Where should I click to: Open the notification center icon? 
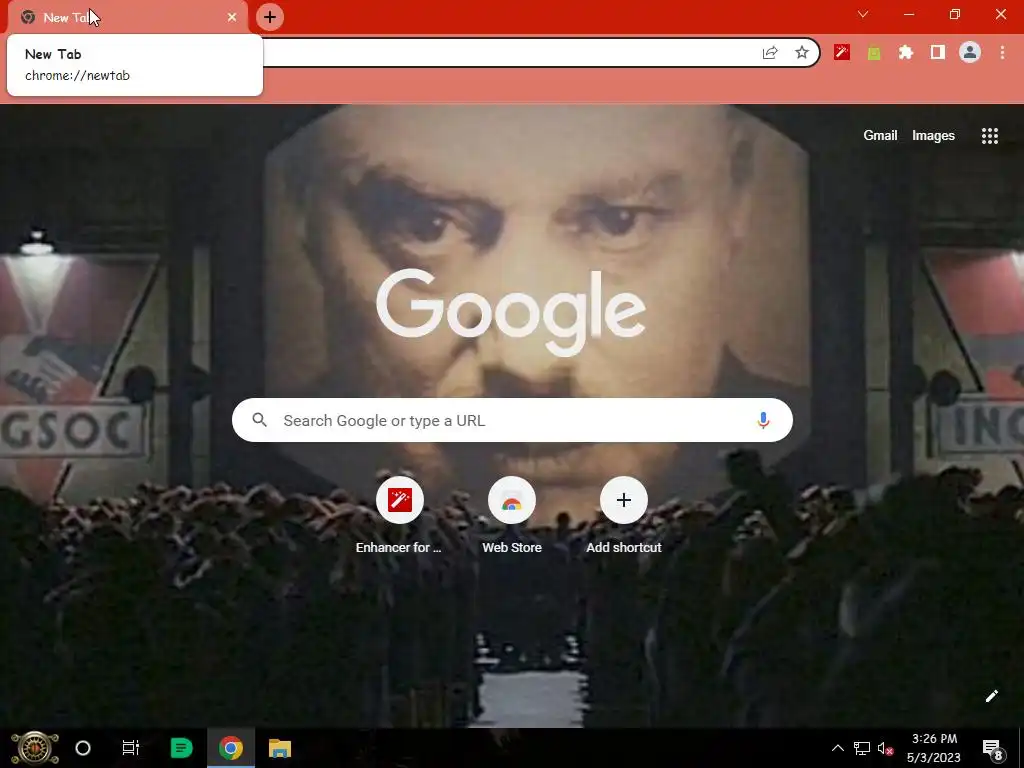(993, 748)
